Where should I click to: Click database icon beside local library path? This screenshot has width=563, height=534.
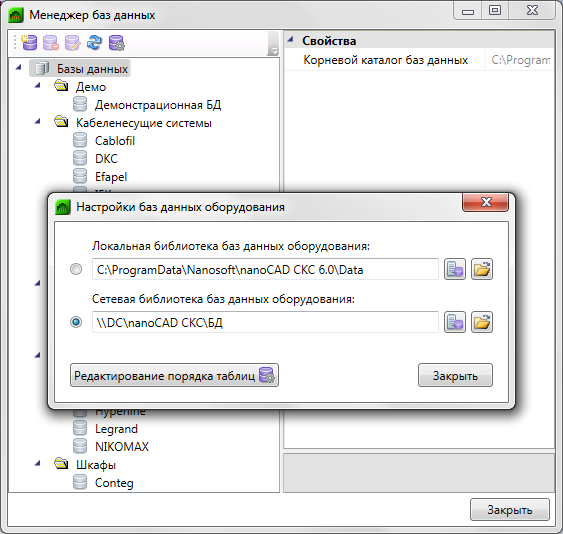click(455, 269)
